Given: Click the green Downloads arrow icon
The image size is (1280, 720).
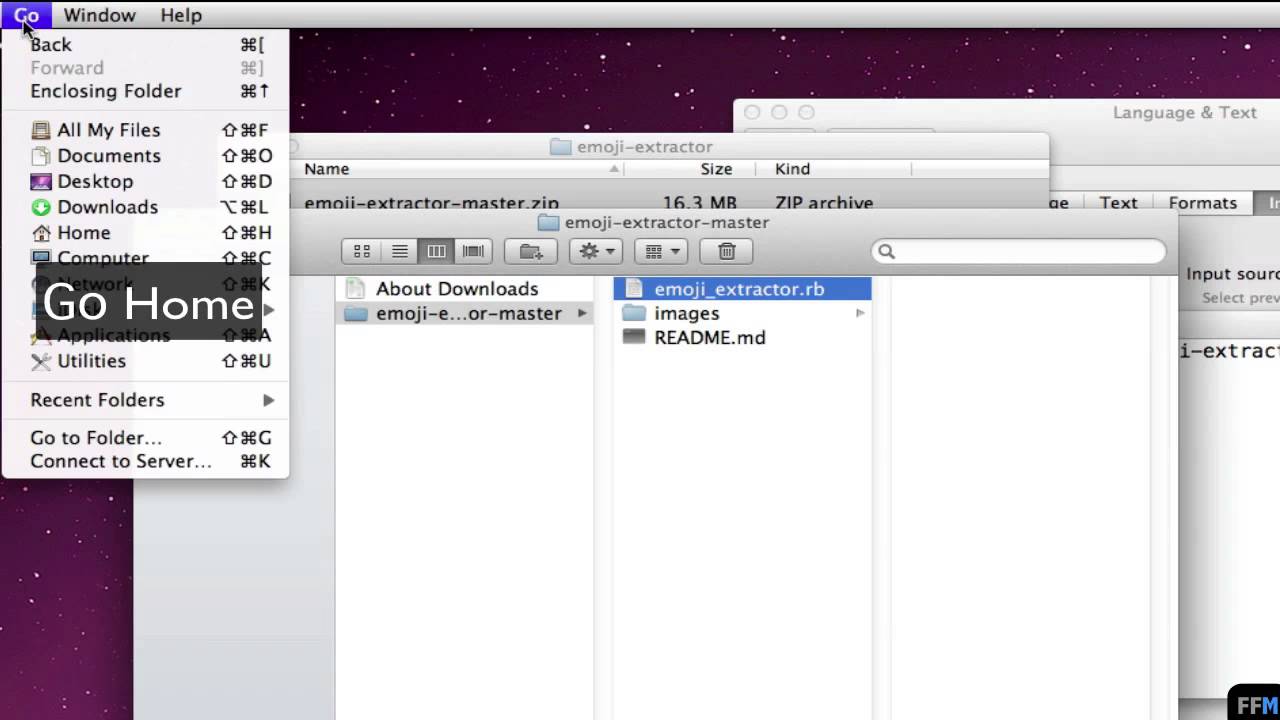Looking at the screenshot, I should tap(41, 207).
